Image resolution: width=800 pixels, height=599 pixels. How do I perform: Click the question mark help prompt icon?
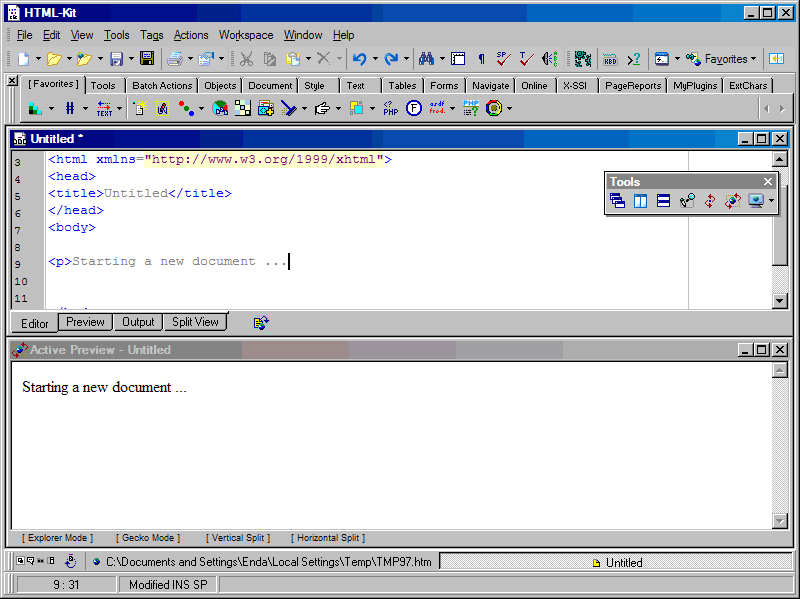coord(634,59)
